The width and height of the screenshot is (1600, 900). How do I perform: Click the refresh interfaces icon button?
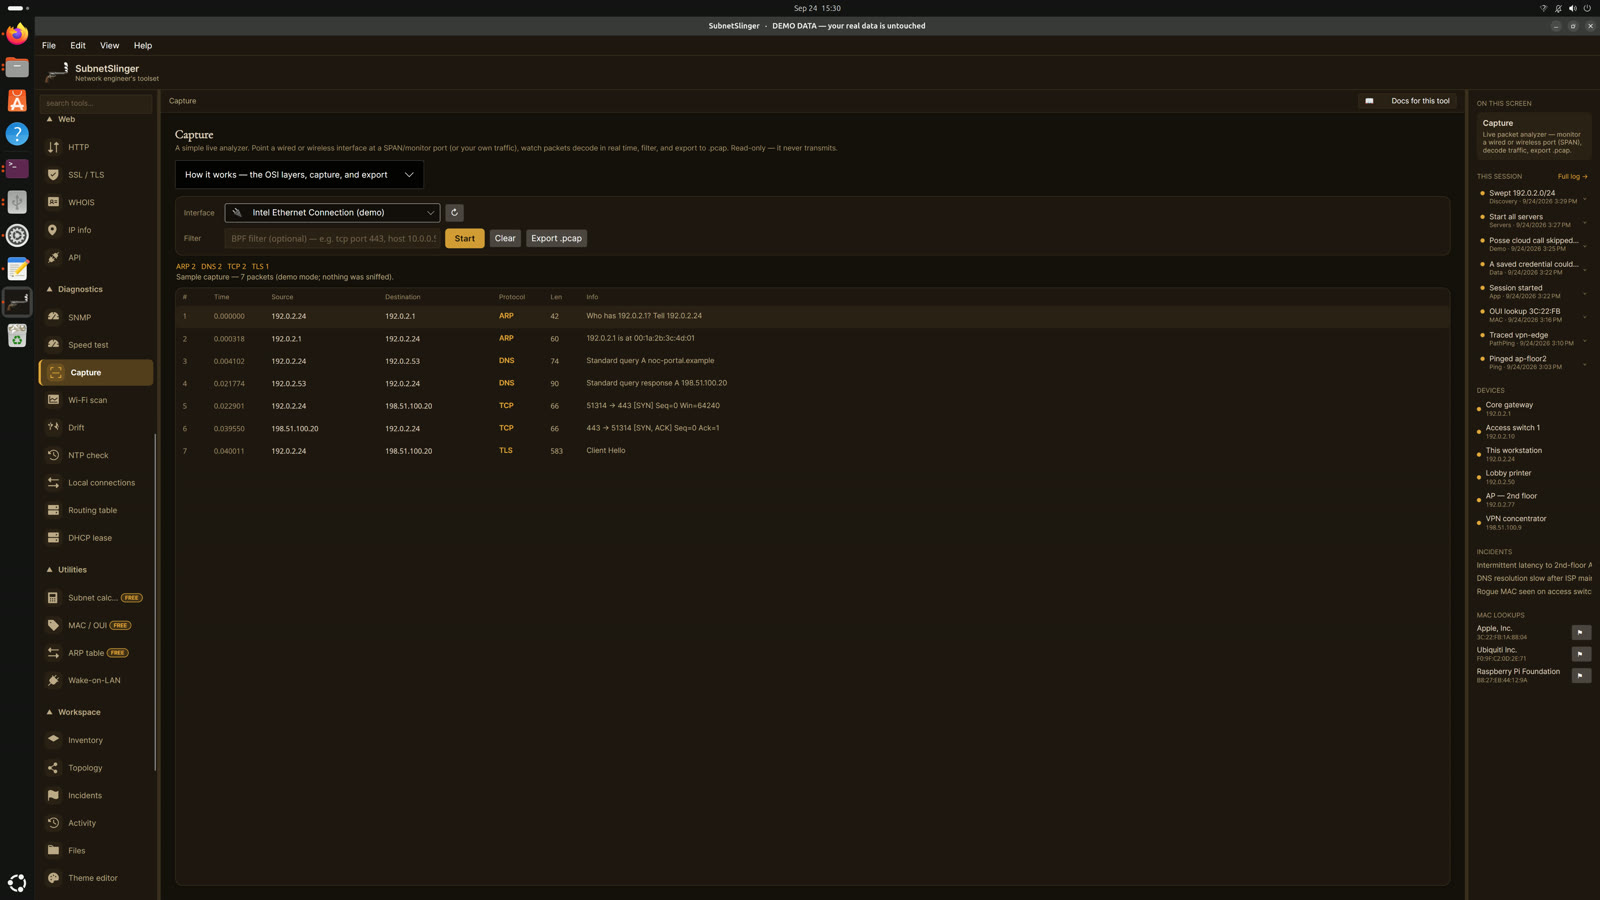(454, 212)
